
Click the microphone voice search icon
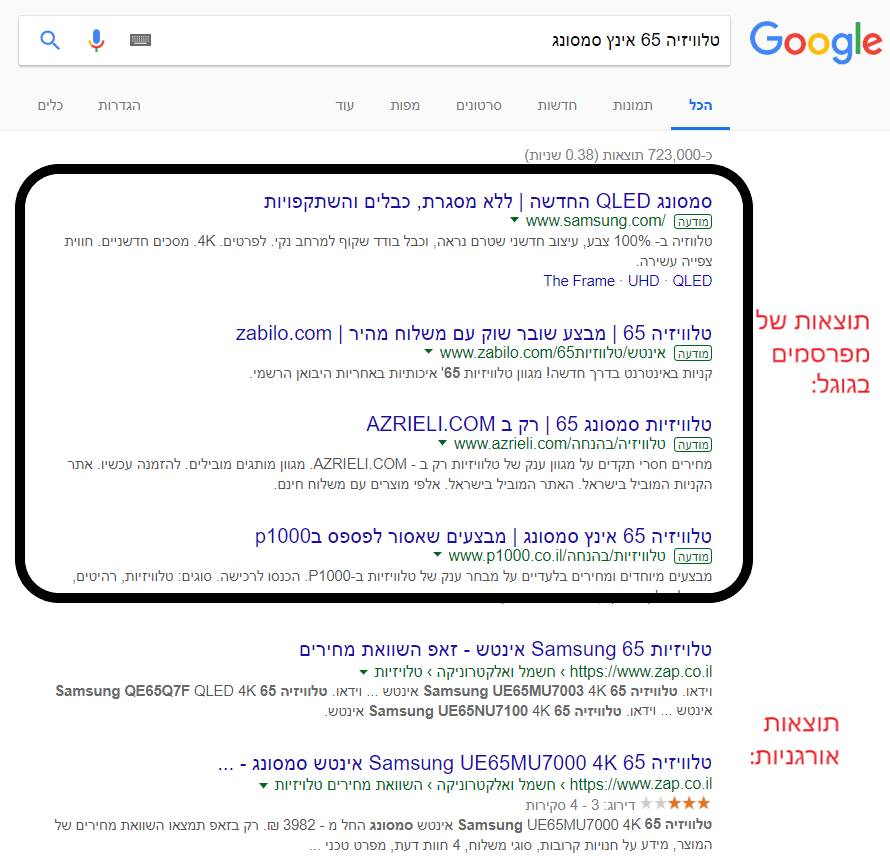coord(96,40)
